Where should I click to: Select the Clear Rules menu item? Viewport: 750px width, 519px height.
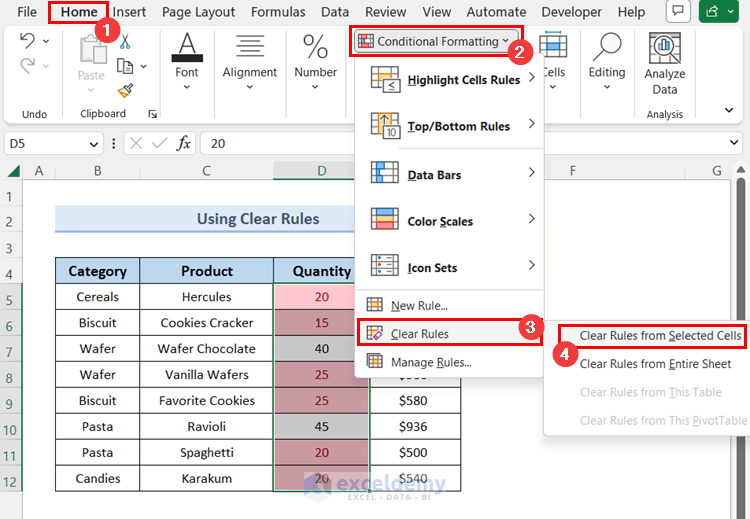(450, 333)
